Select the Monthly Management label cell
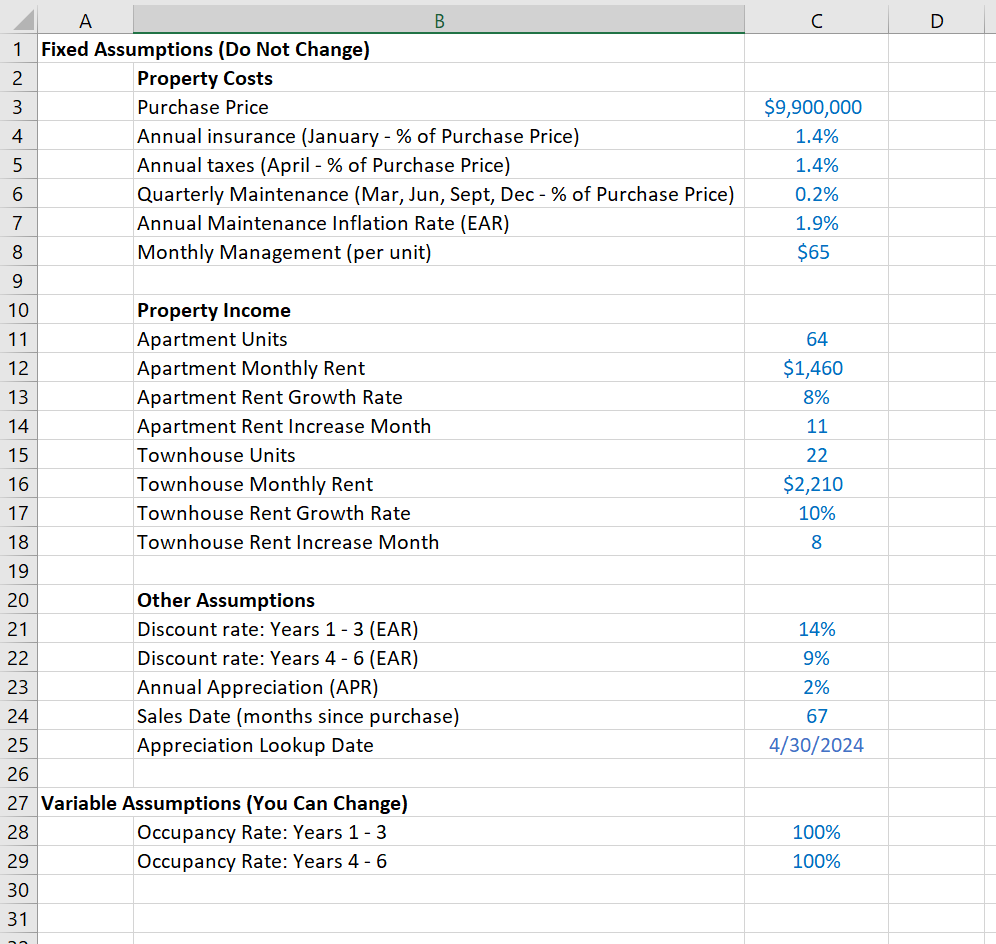The image size is (996, 944). (x=439, y=252)
